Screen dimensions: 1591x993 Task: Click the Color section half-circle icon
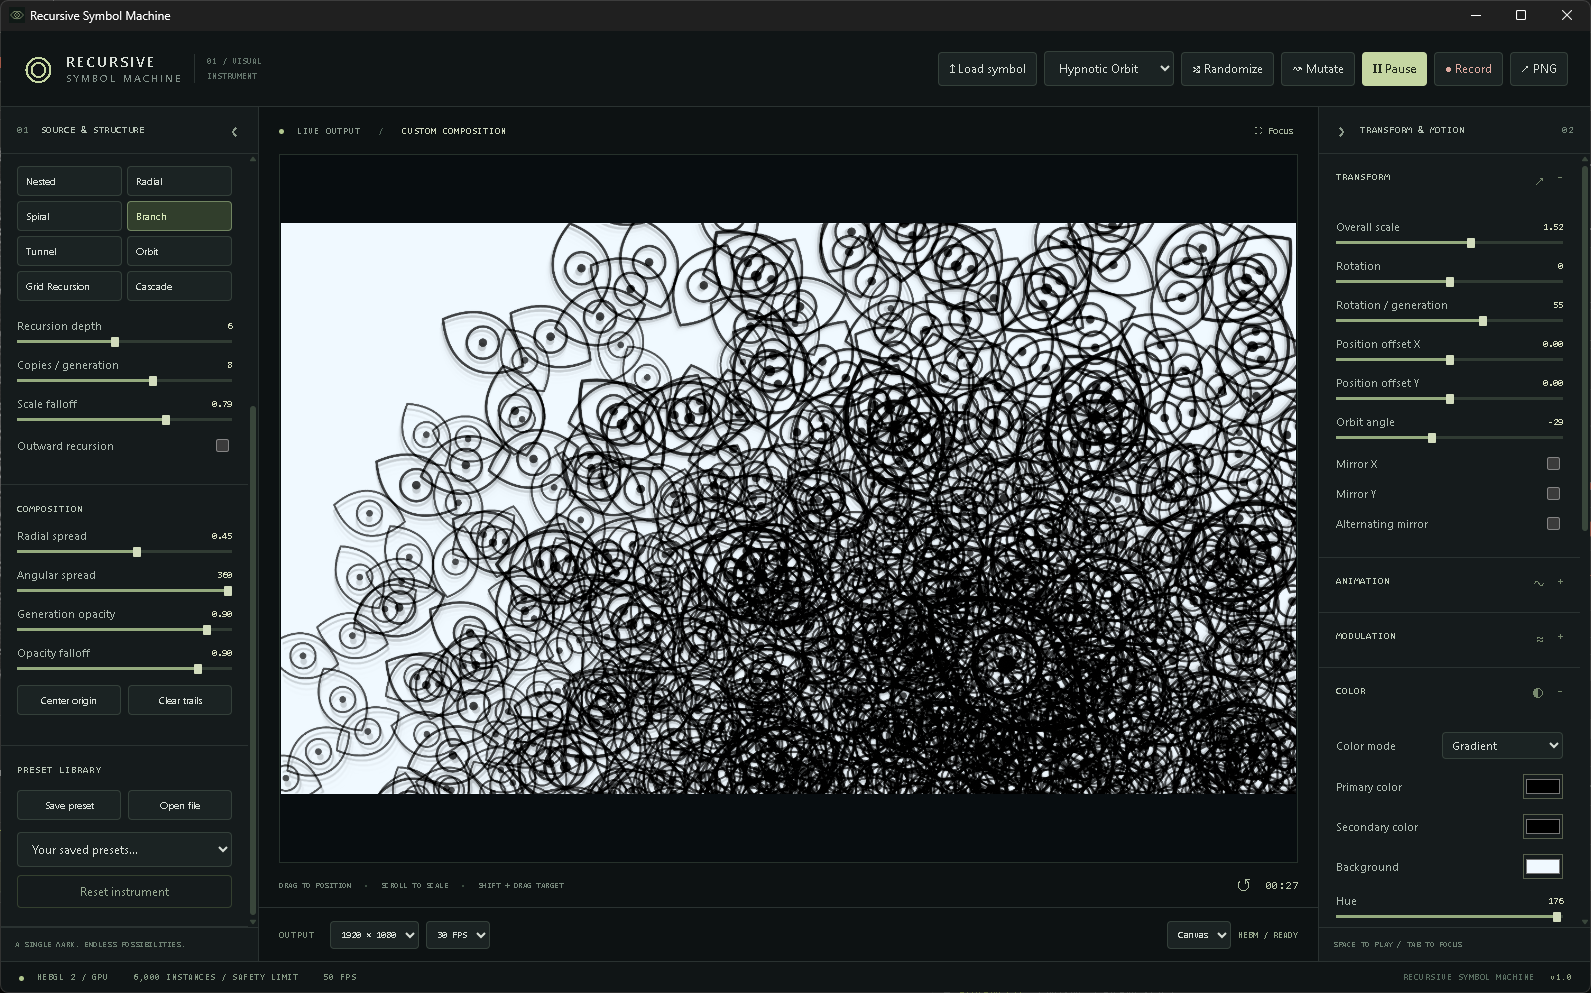coord(1538,692)
